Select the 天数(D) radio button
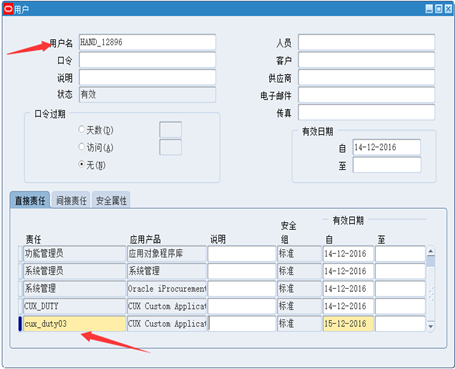This screenshot has width=455, height=369. pos(81,129)
